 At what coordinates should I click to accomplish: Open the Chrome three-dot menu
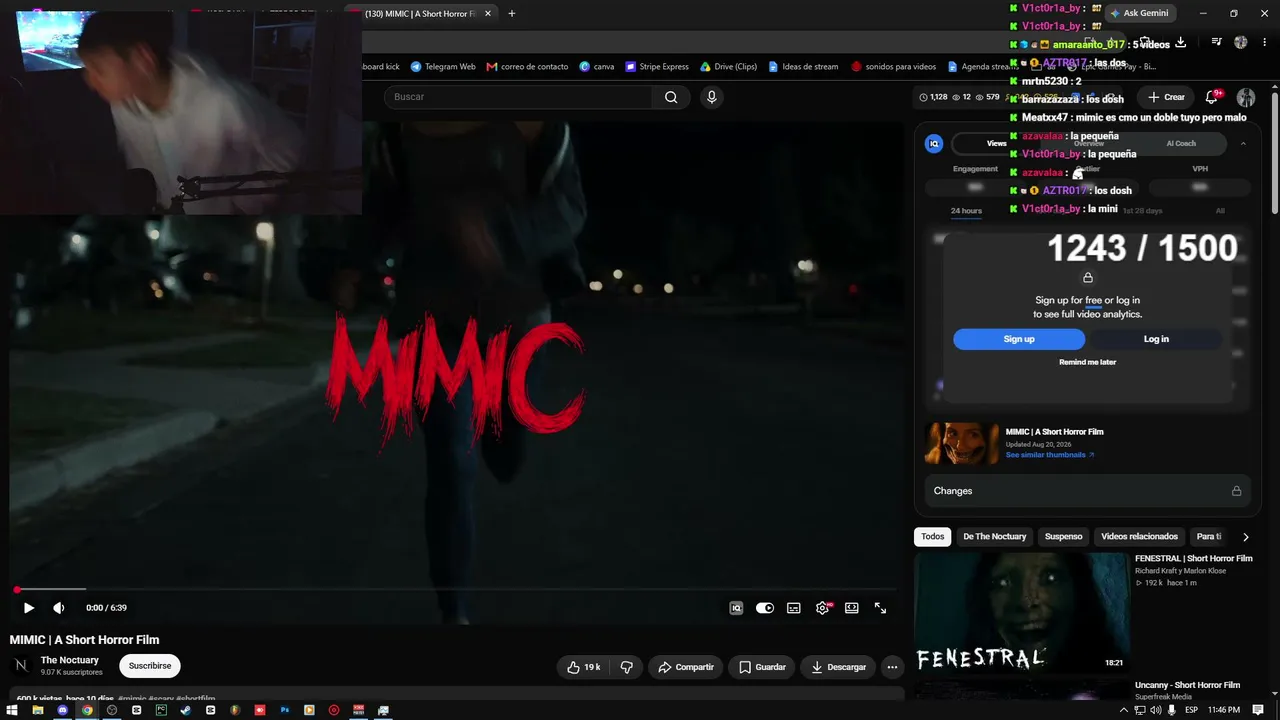(x=1266, y=42)
